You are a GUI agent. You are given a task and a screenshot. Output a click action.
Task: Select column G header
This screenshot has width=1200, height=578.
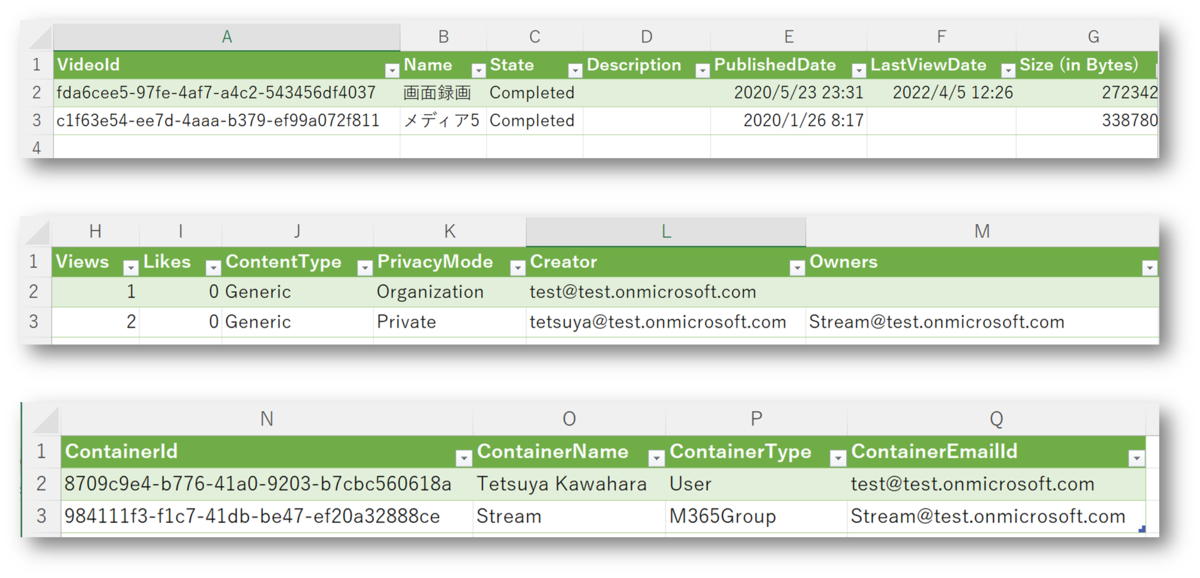(x=1088, y=37)
